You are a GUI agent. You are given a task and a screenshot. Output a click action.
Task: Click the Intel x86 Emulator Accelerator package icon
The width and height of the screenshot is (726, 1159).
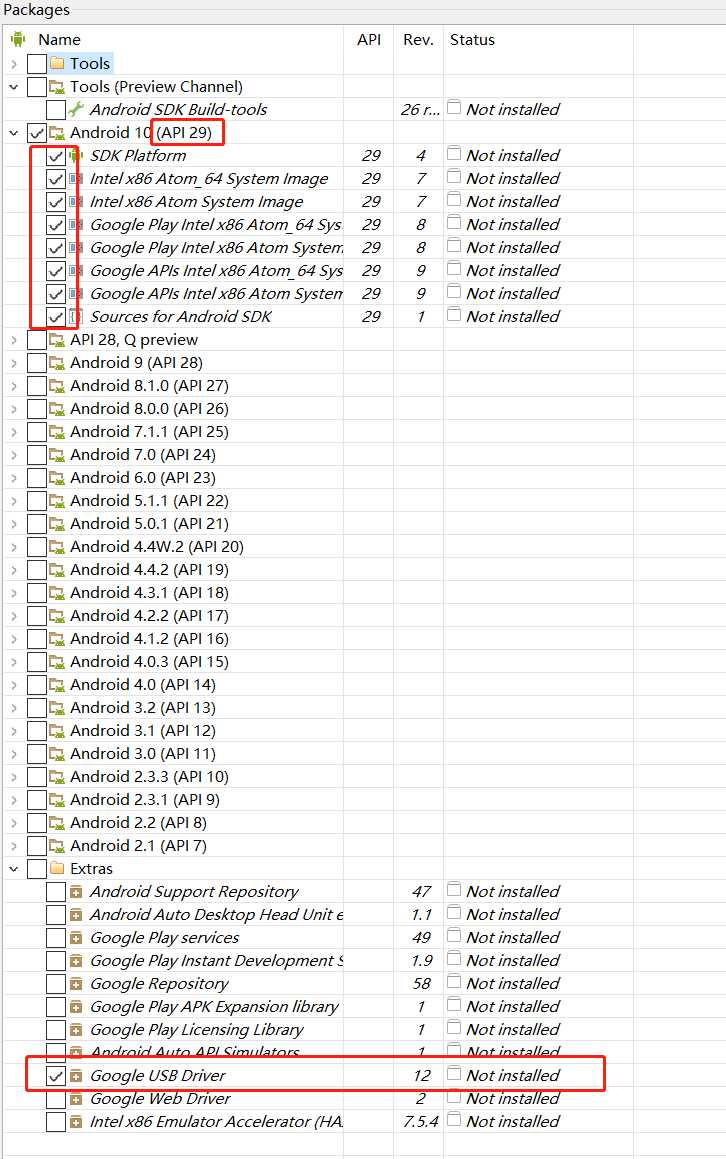click(75, 1122)
